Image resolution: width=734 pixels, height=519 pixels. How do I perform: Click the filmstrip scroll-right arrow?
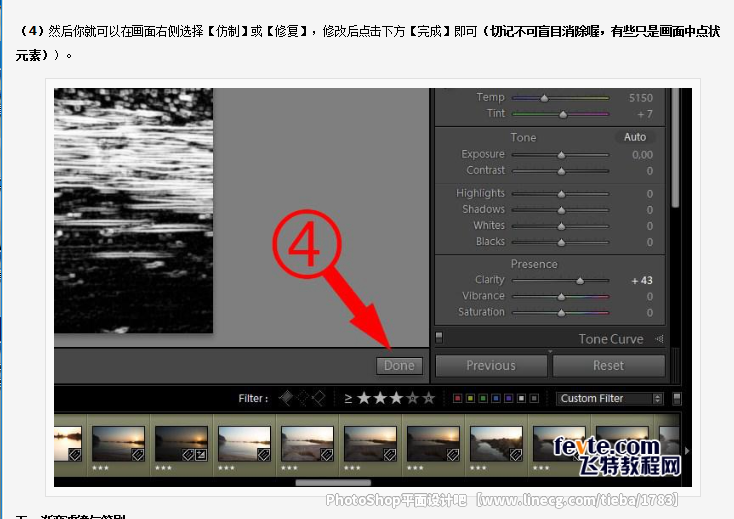[687, 451]
